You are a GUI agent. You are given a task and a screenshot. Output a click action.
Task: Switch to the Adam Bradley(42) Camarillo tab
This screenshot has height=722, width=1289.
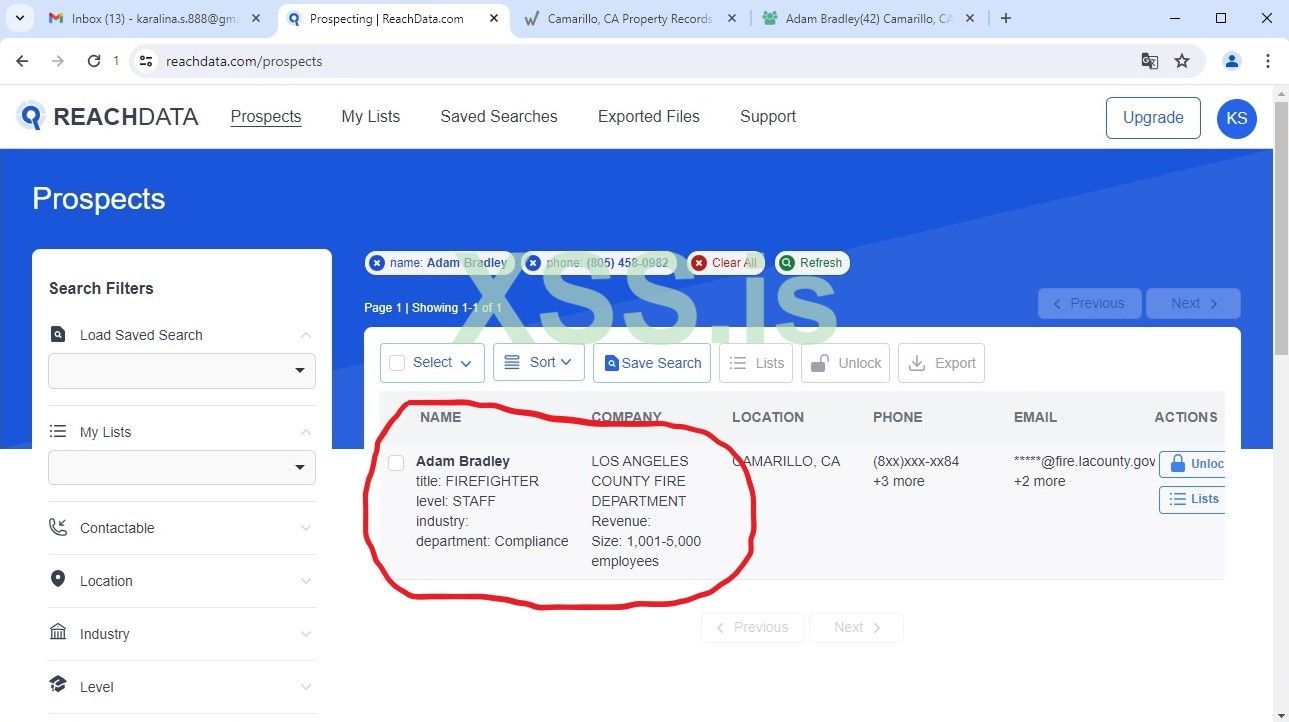pyautogui.click(x=867, y=18)
